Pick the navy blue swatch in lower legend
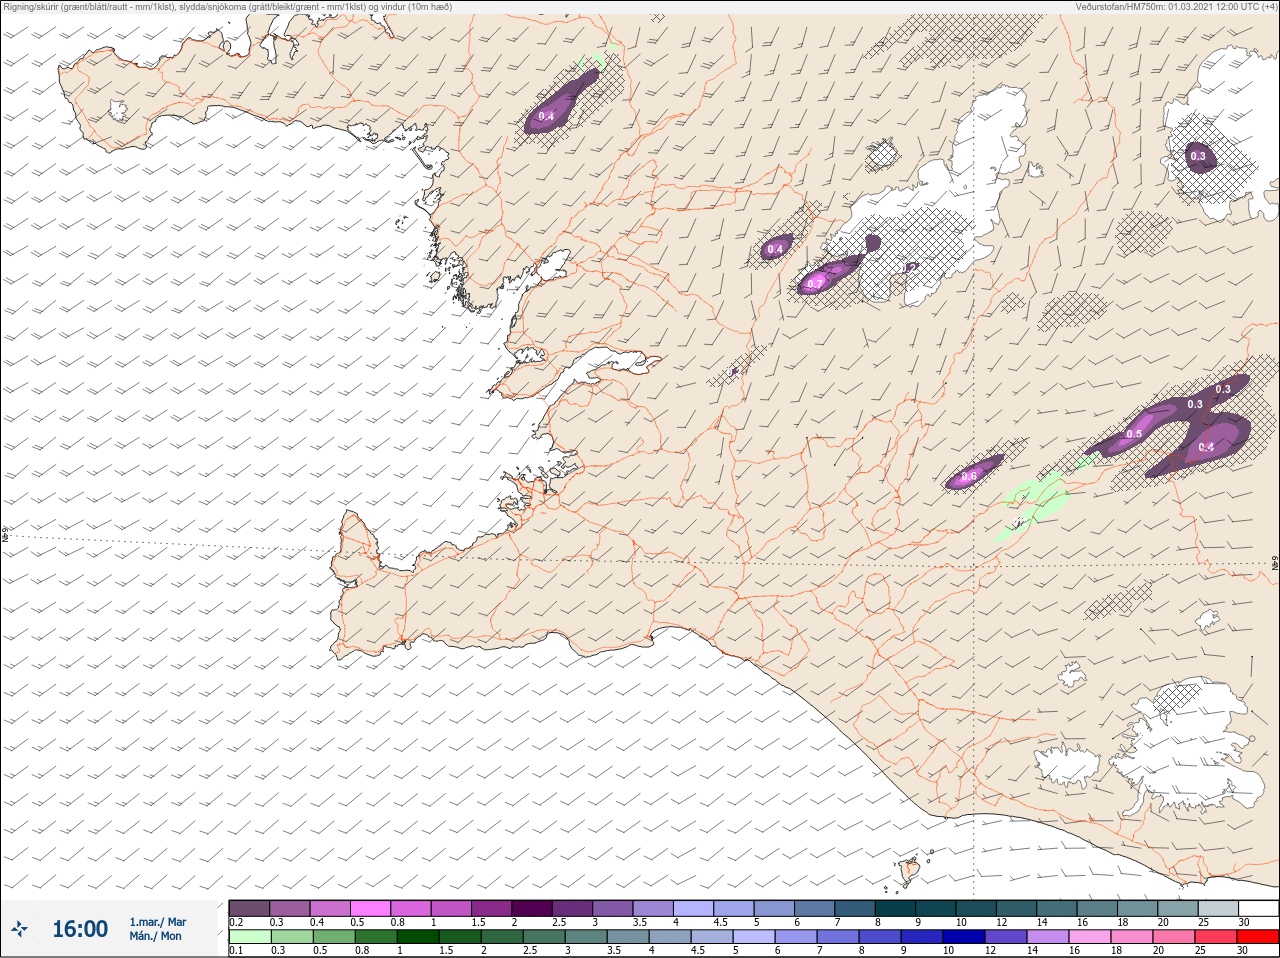The width and height of the screenshot is (1280, 958). point(964,936)
